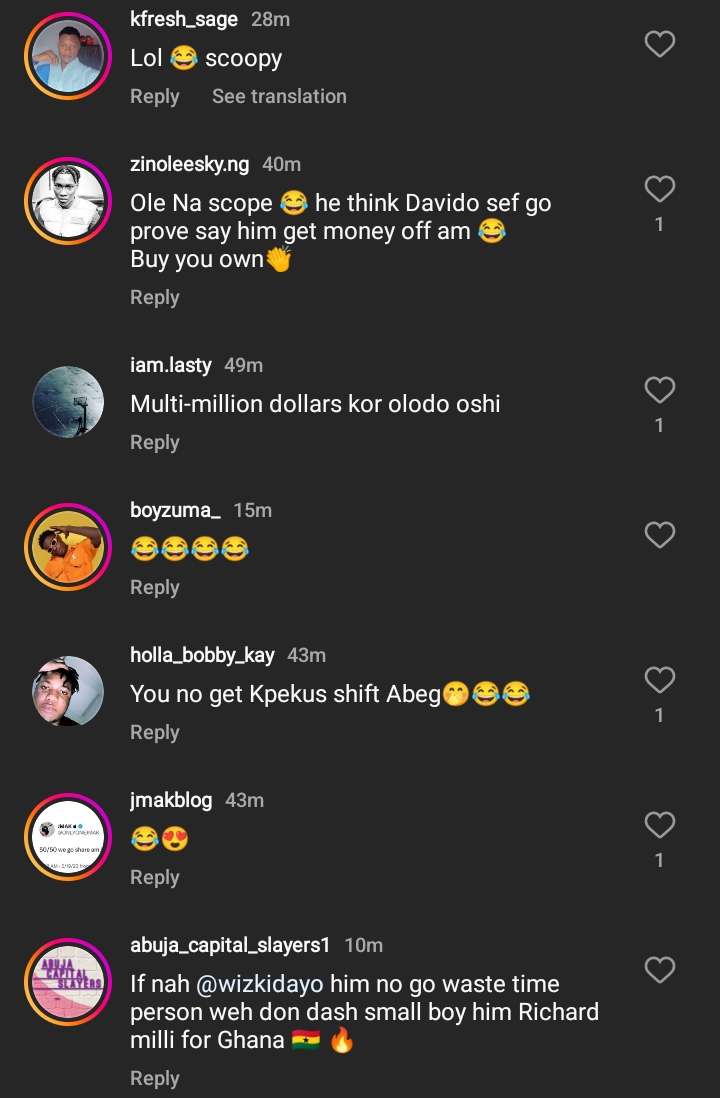The width and height of the screenshot is (720, 1098).
Task: Open boyzuma_'s profile picture
Action: [x=67, y=547]
